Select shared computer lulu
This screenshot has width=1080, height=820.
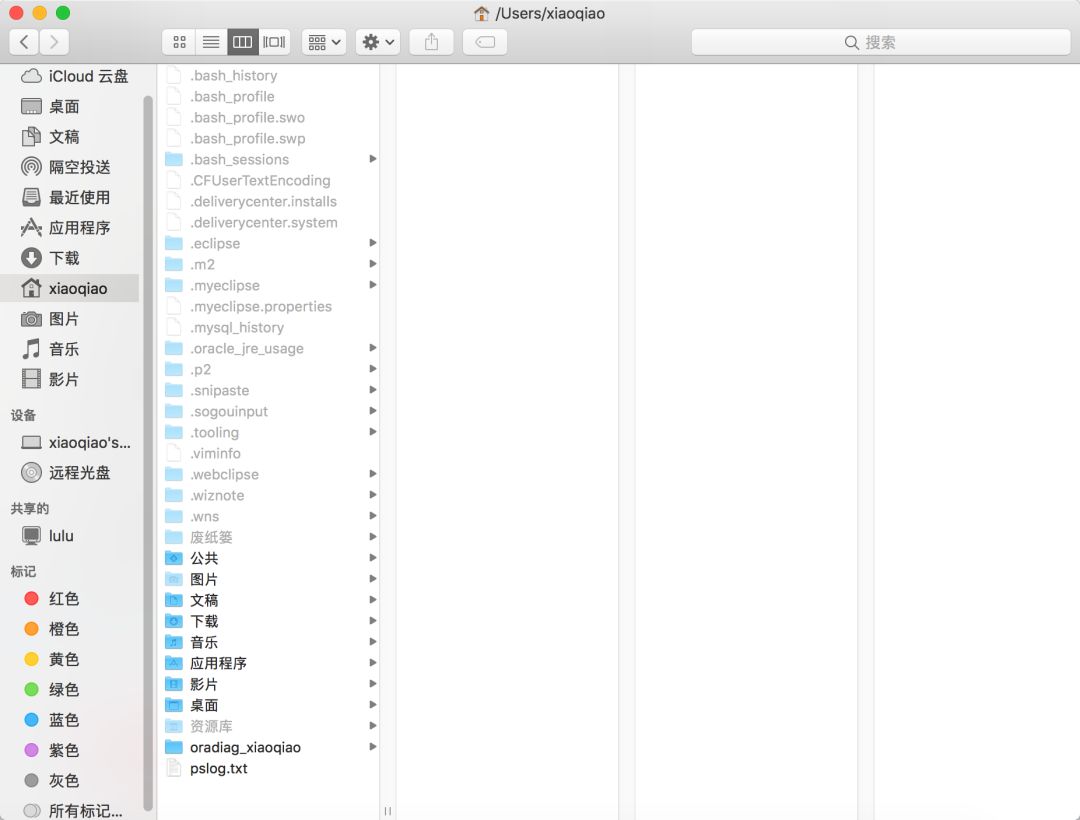point(60,536)
